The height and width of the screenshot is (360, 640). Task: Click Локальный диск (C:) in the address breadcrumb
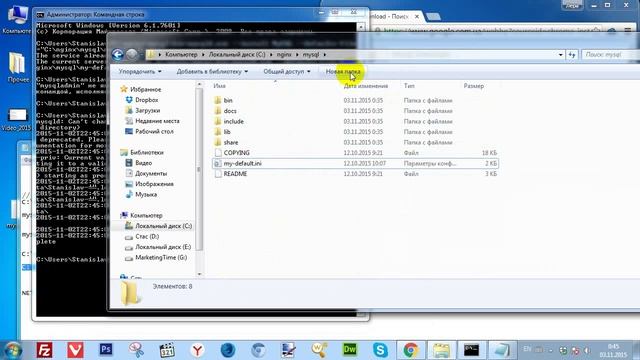237,54
